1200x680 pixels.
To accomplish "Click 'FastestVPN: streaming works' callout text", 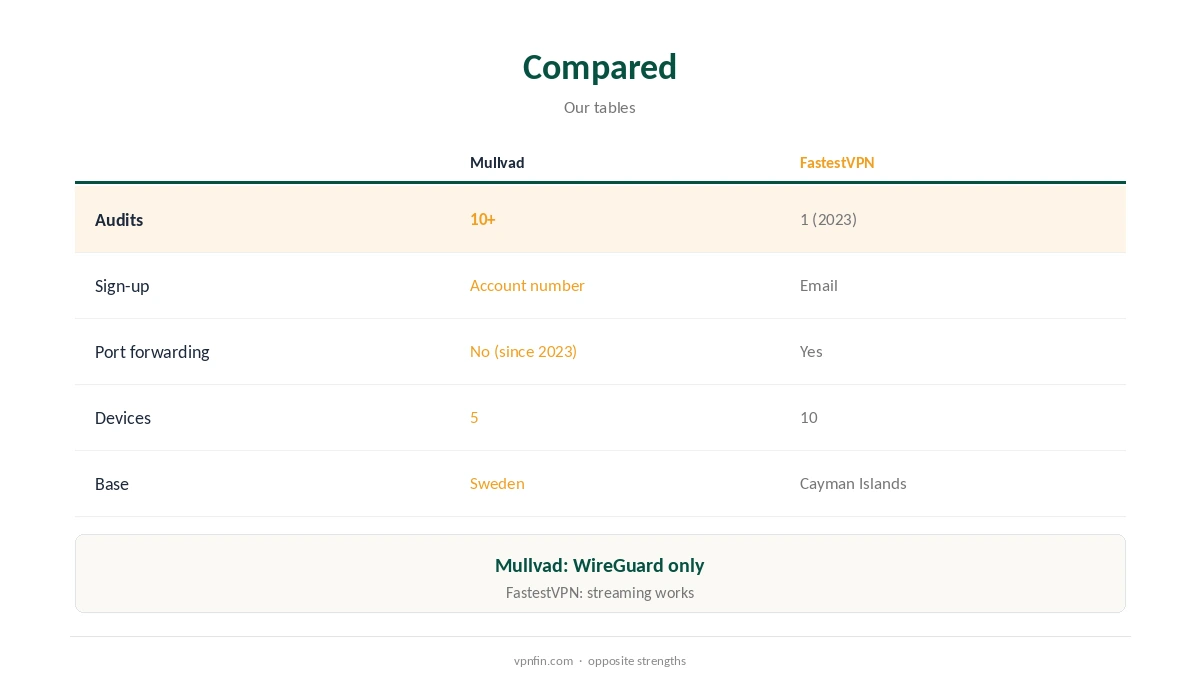I will pos(599,592).
